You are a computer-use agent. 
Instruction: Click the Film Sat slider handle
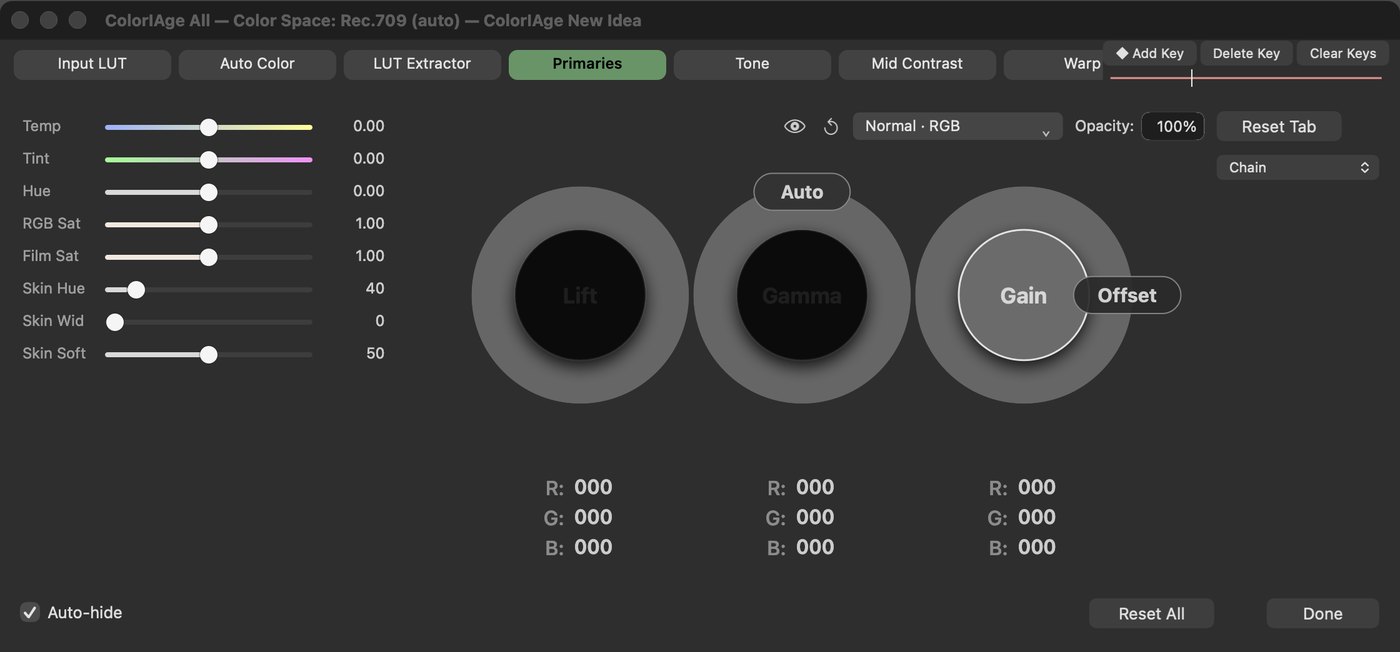tap(208, 257)
